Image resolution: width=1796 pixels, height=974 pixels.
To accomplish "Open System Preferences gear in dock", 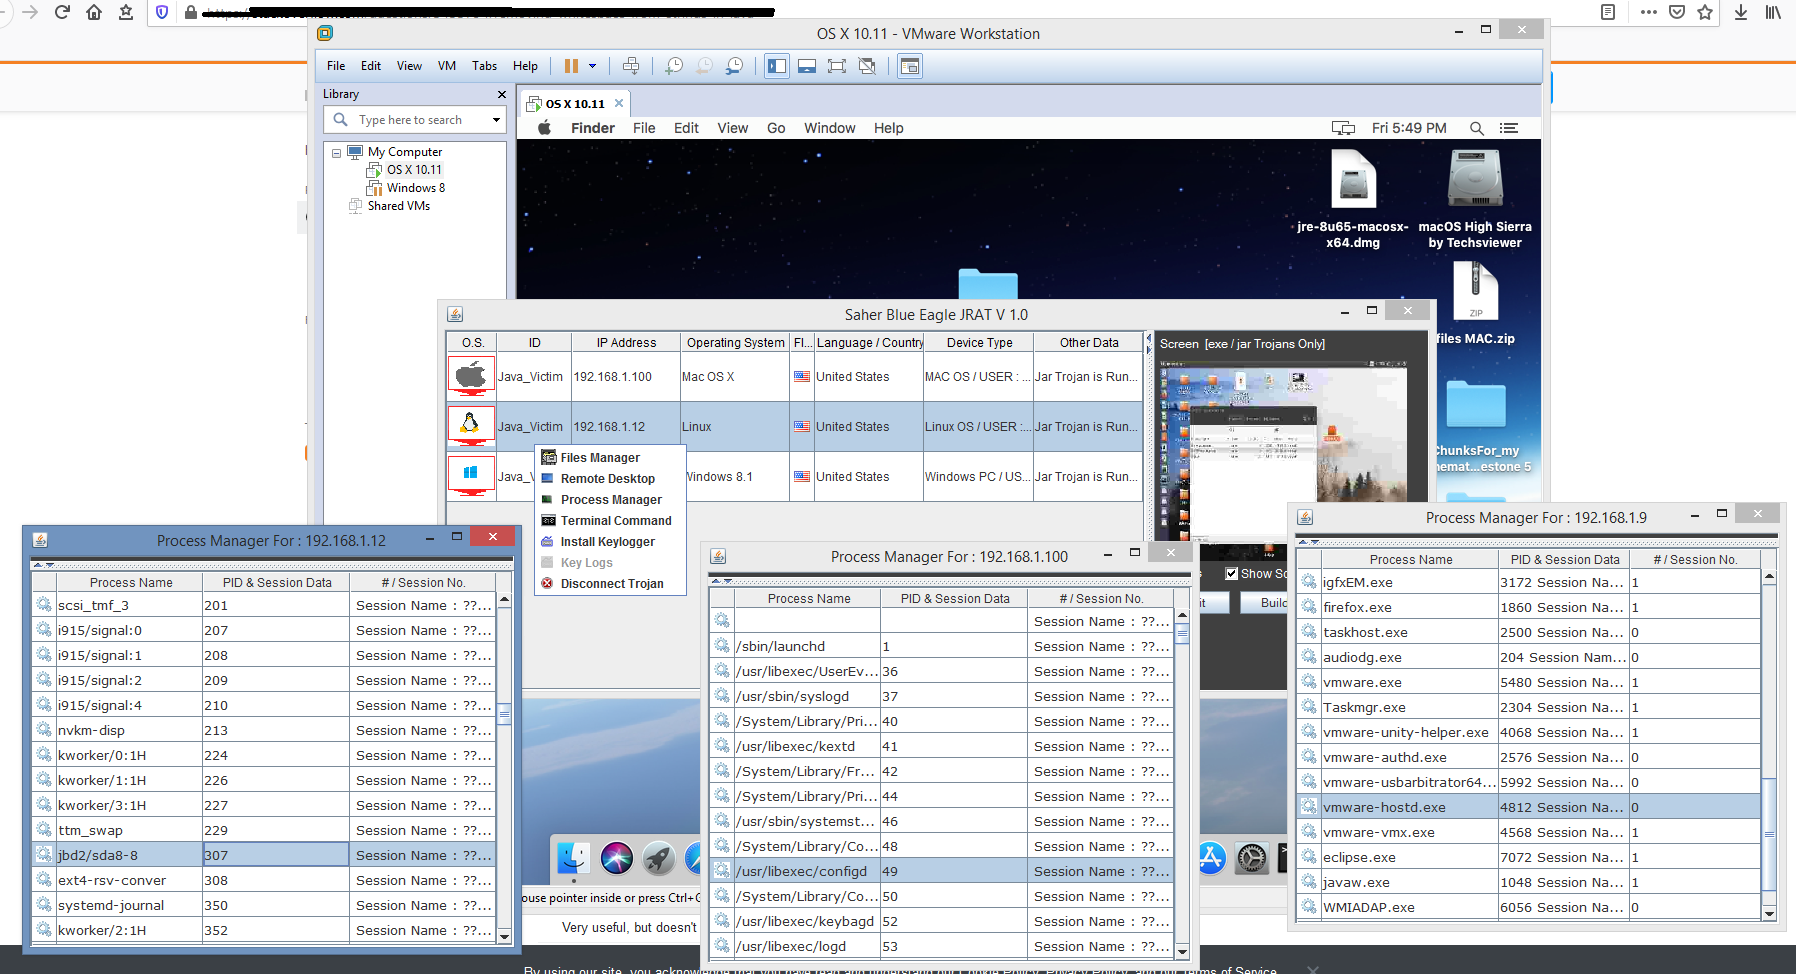I will click(1252, 858).
